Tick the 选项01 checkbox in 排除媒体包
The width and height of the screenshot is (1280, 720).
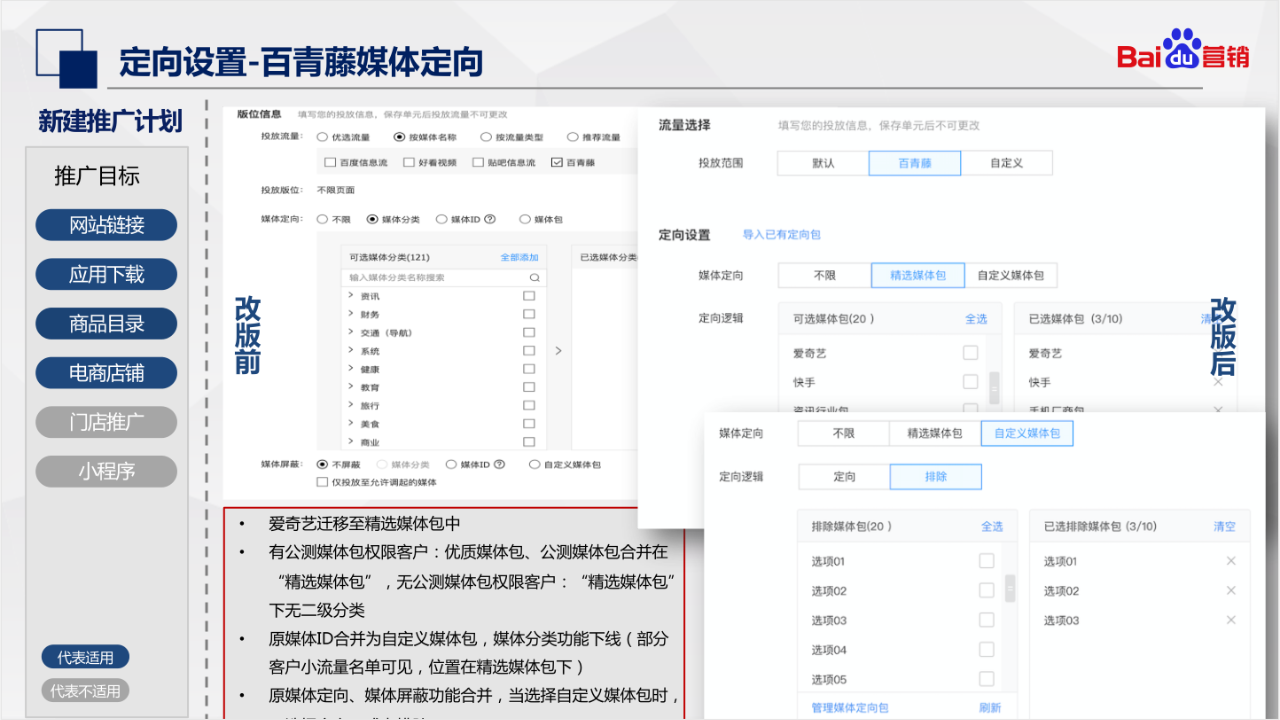pos(987,561)
